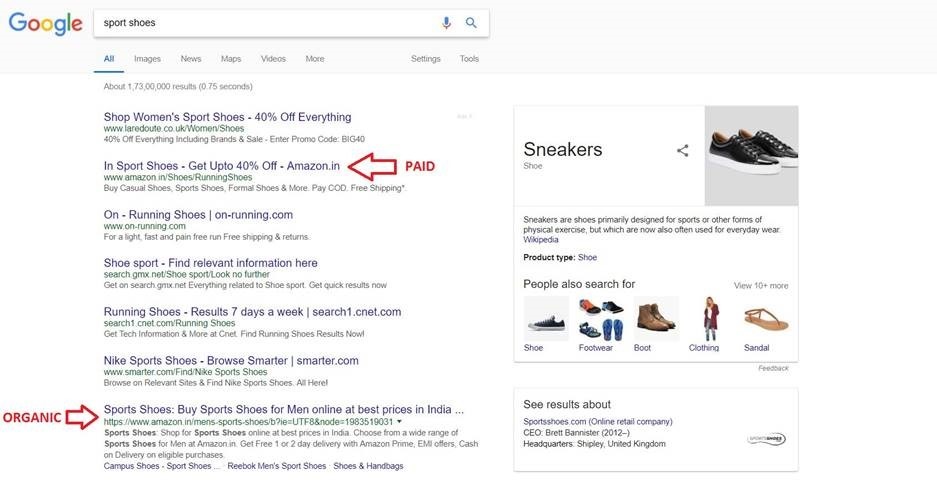Switch to the News tab
937x486 pixels.
191,59
